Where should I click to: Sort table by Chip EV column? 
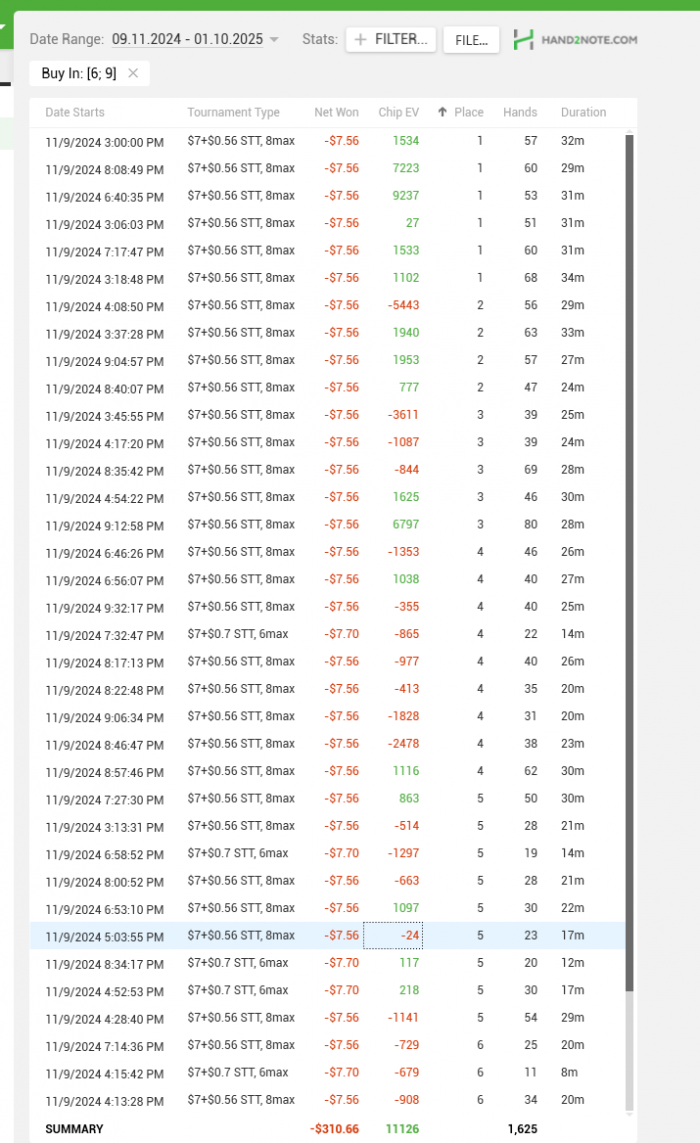click(398, 112)
